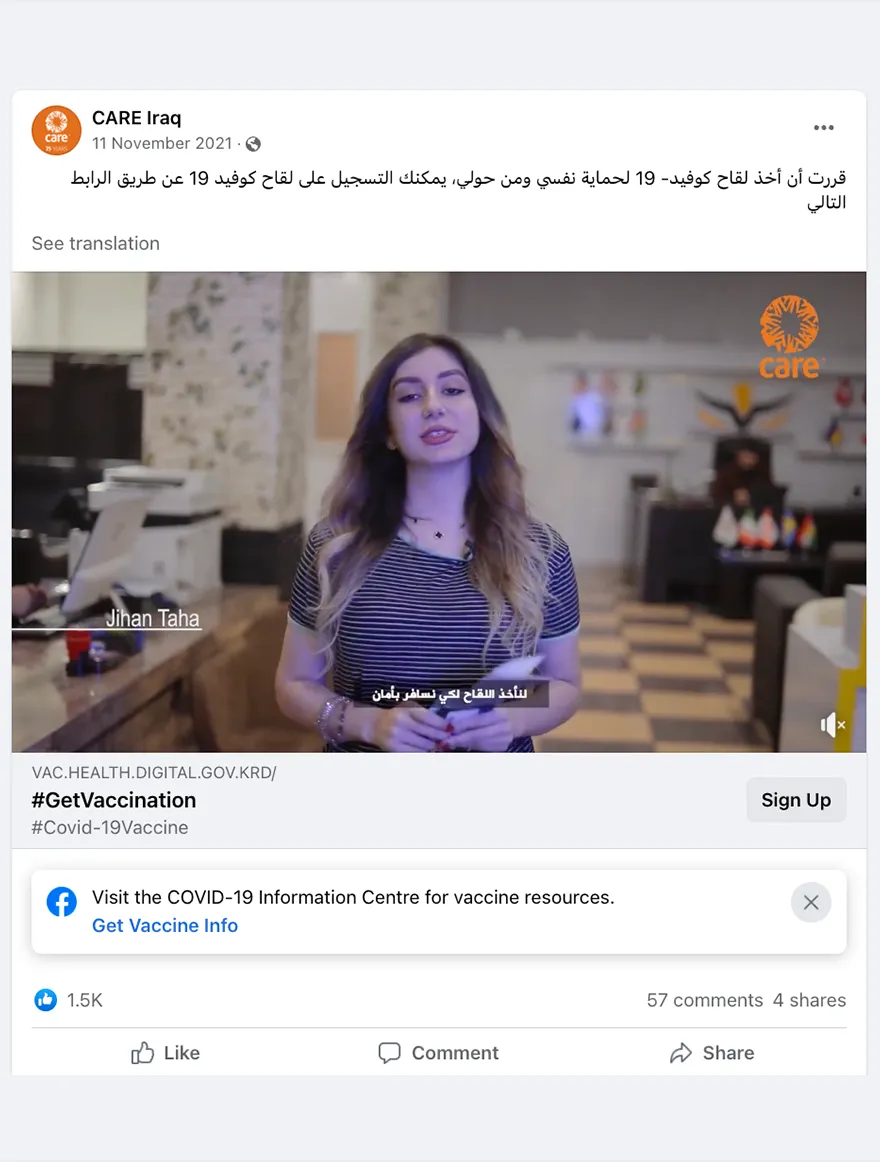View the 57 comments
This screenshot has width=880, height=1162.
coord(704,1000)
